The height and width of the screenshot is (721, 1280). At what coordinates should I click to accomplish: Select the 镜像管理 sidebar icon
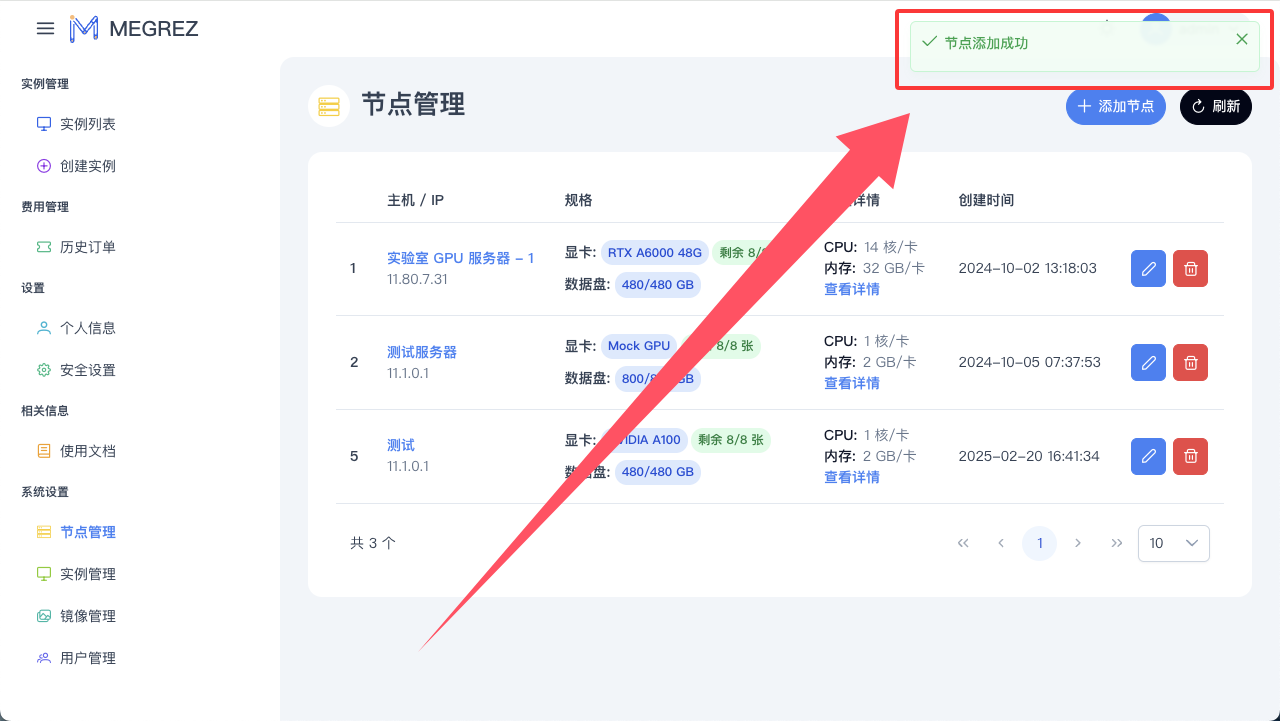coord(43,615)
